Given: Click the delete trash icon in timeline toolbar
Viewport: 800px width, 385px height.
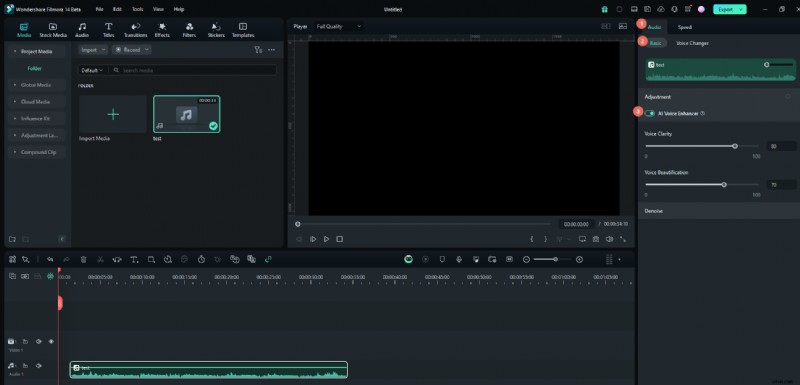Looking at the screenshot, I should [x=84, y=260].
